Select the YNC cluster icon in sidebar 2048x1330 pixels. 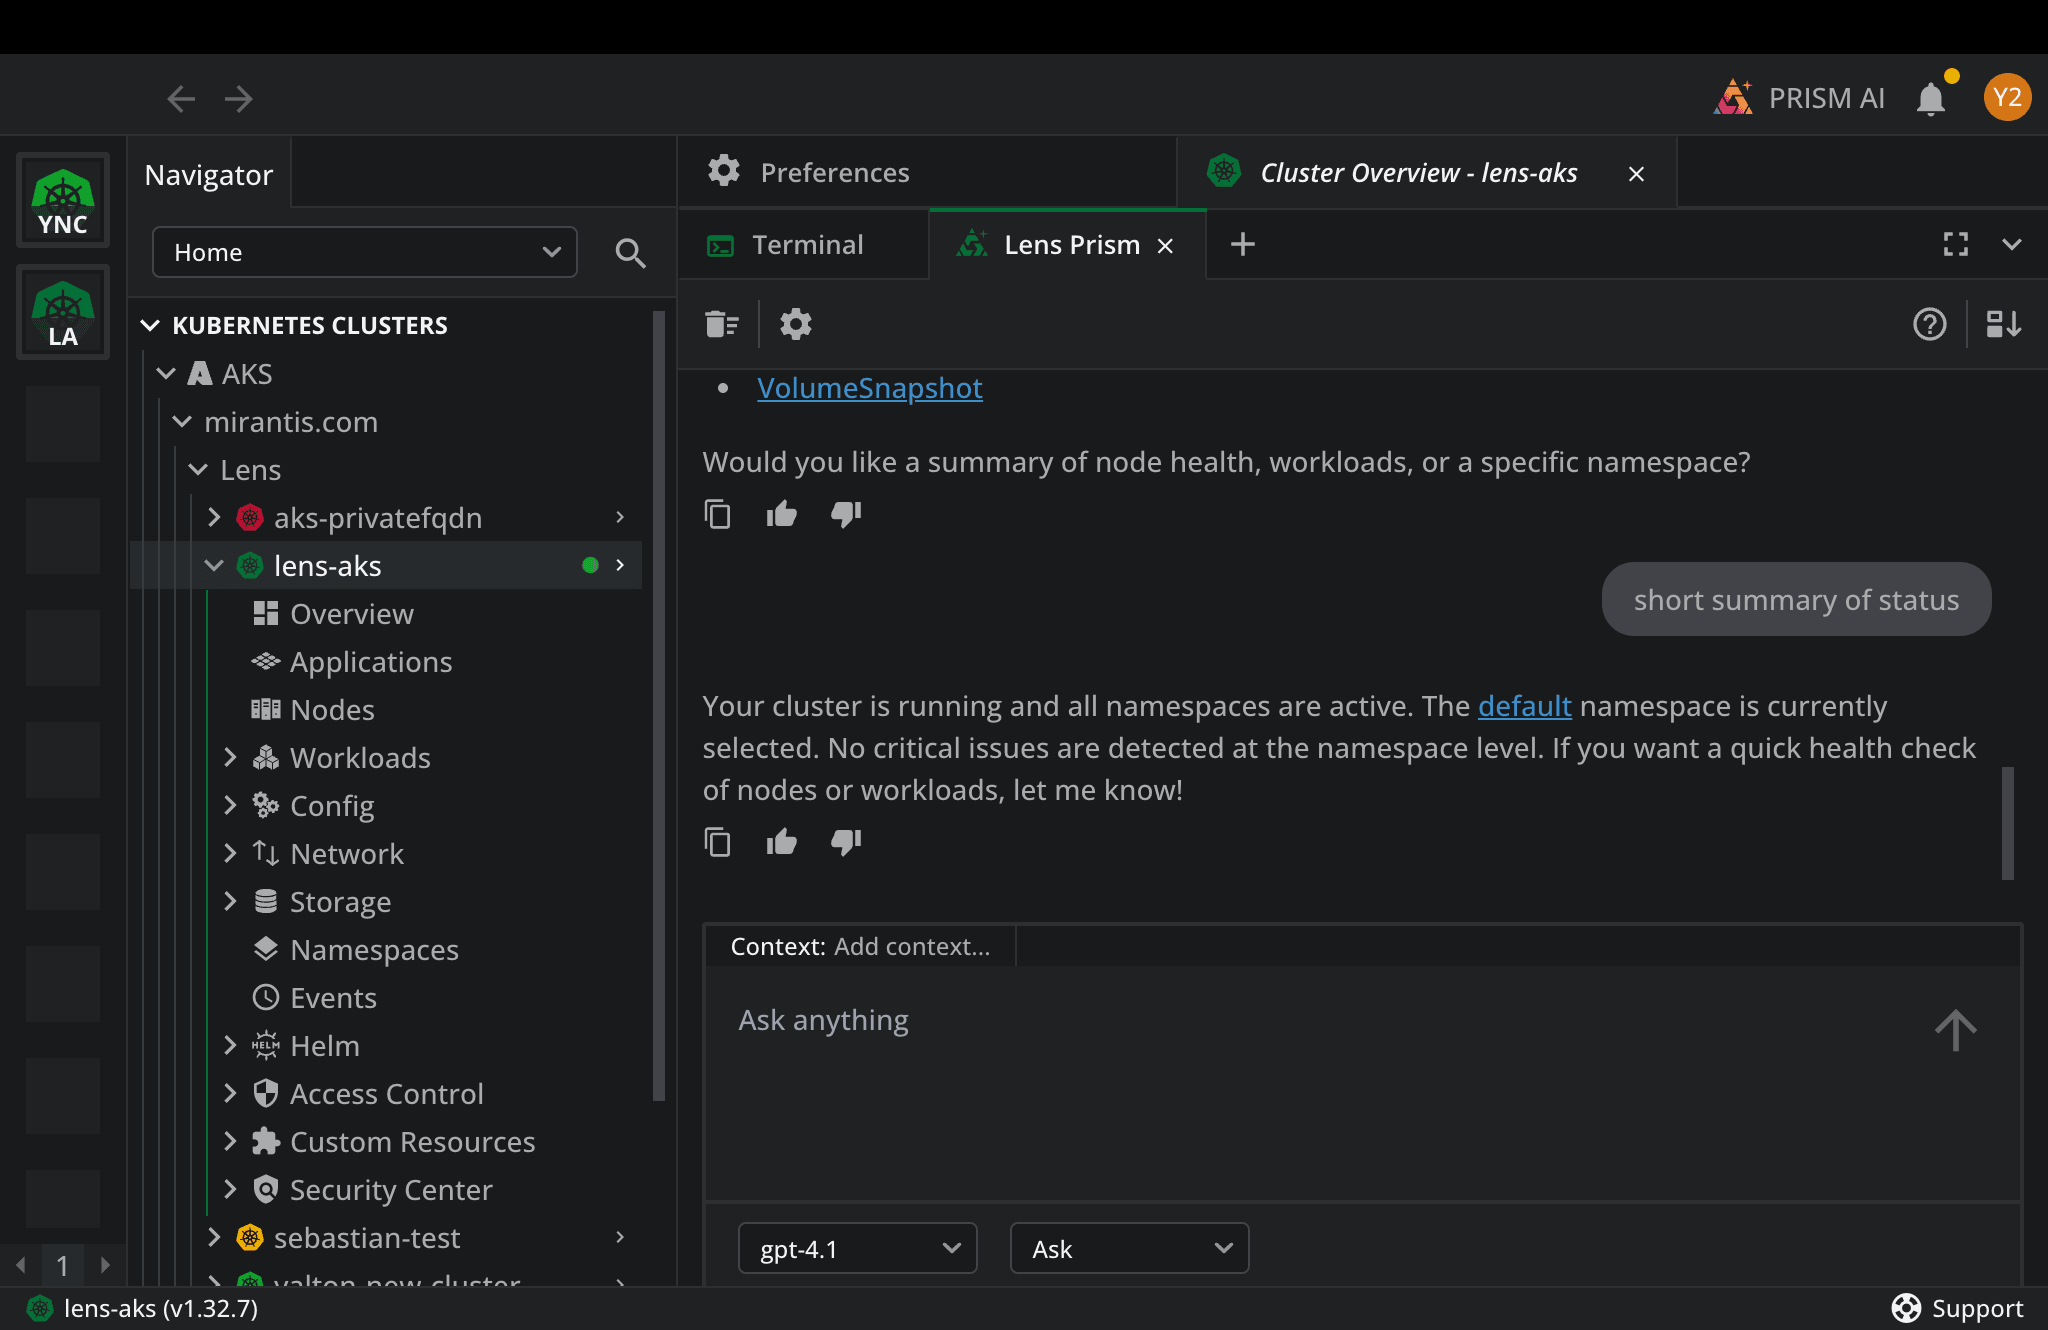click(x=63, y=201)
